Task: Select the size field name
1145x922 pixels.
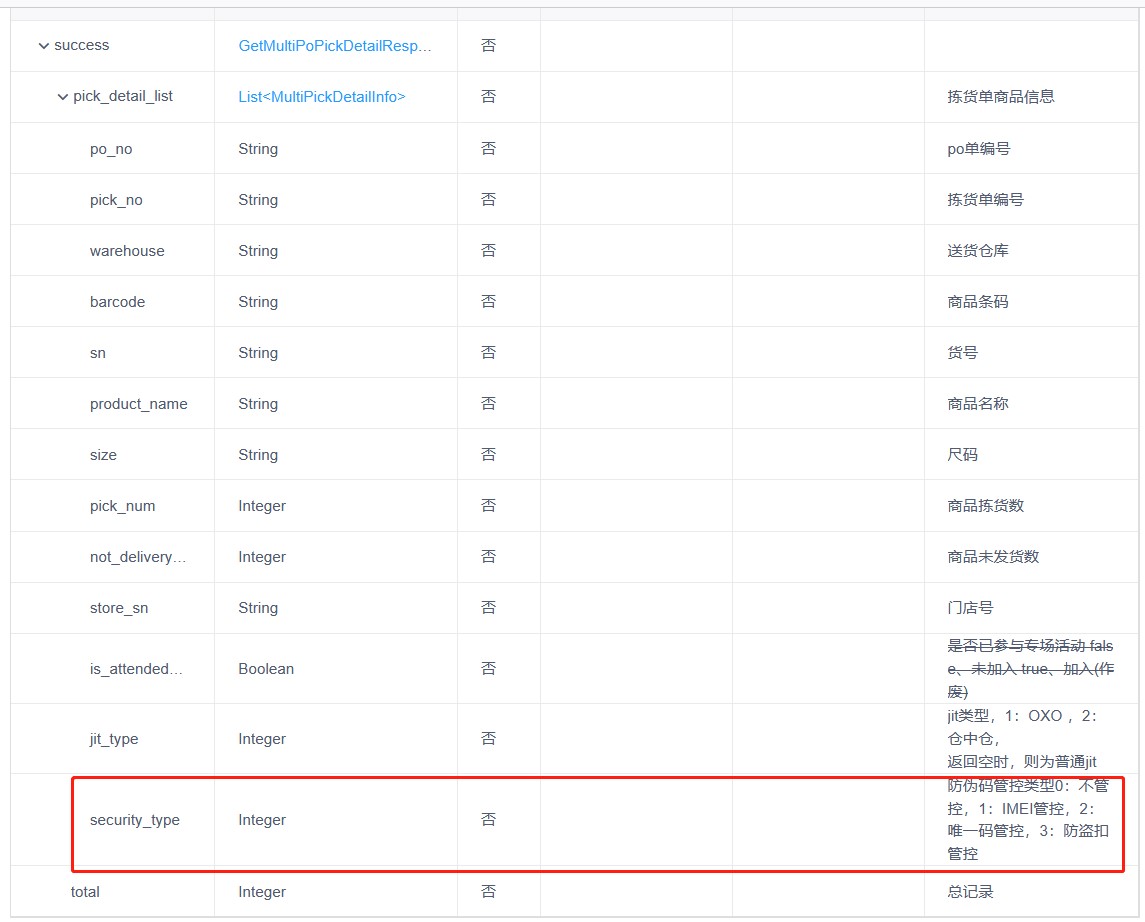Action: click(x=103, y=455)
